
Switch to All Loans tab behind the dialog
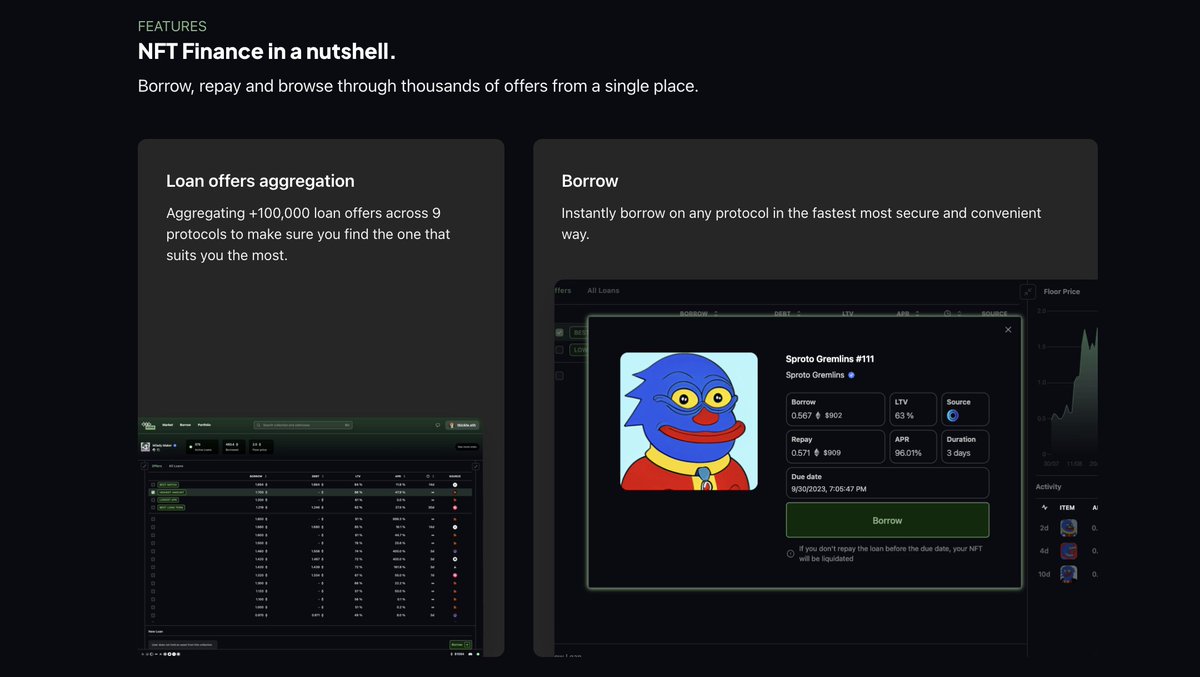click(603, 290)
